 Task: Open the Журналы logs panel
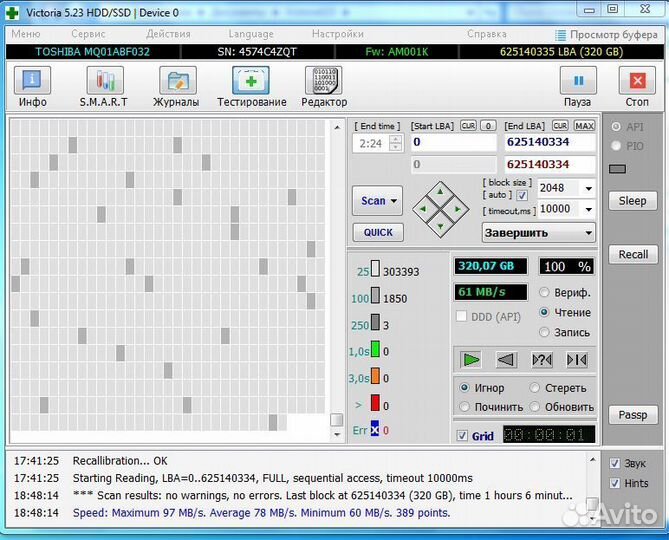click(177, 81)
